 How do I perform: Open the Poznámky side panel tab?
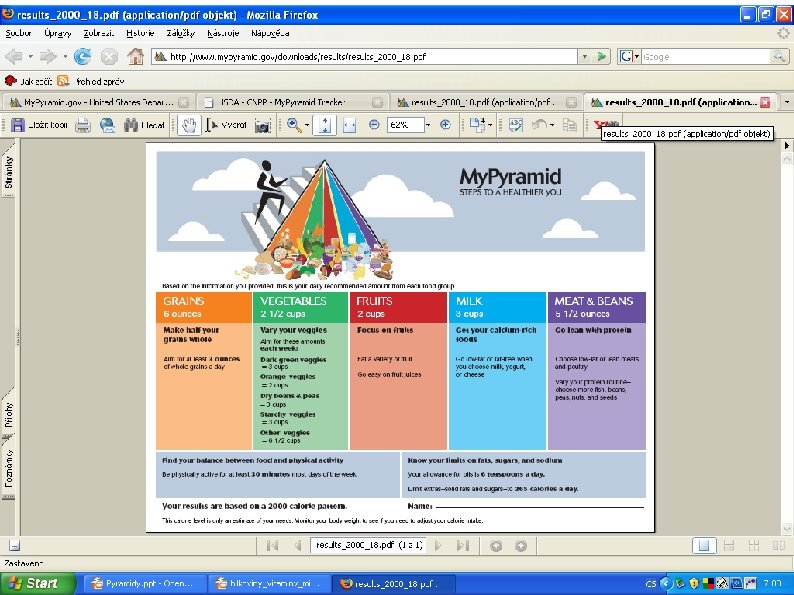(x=9, y=468)
